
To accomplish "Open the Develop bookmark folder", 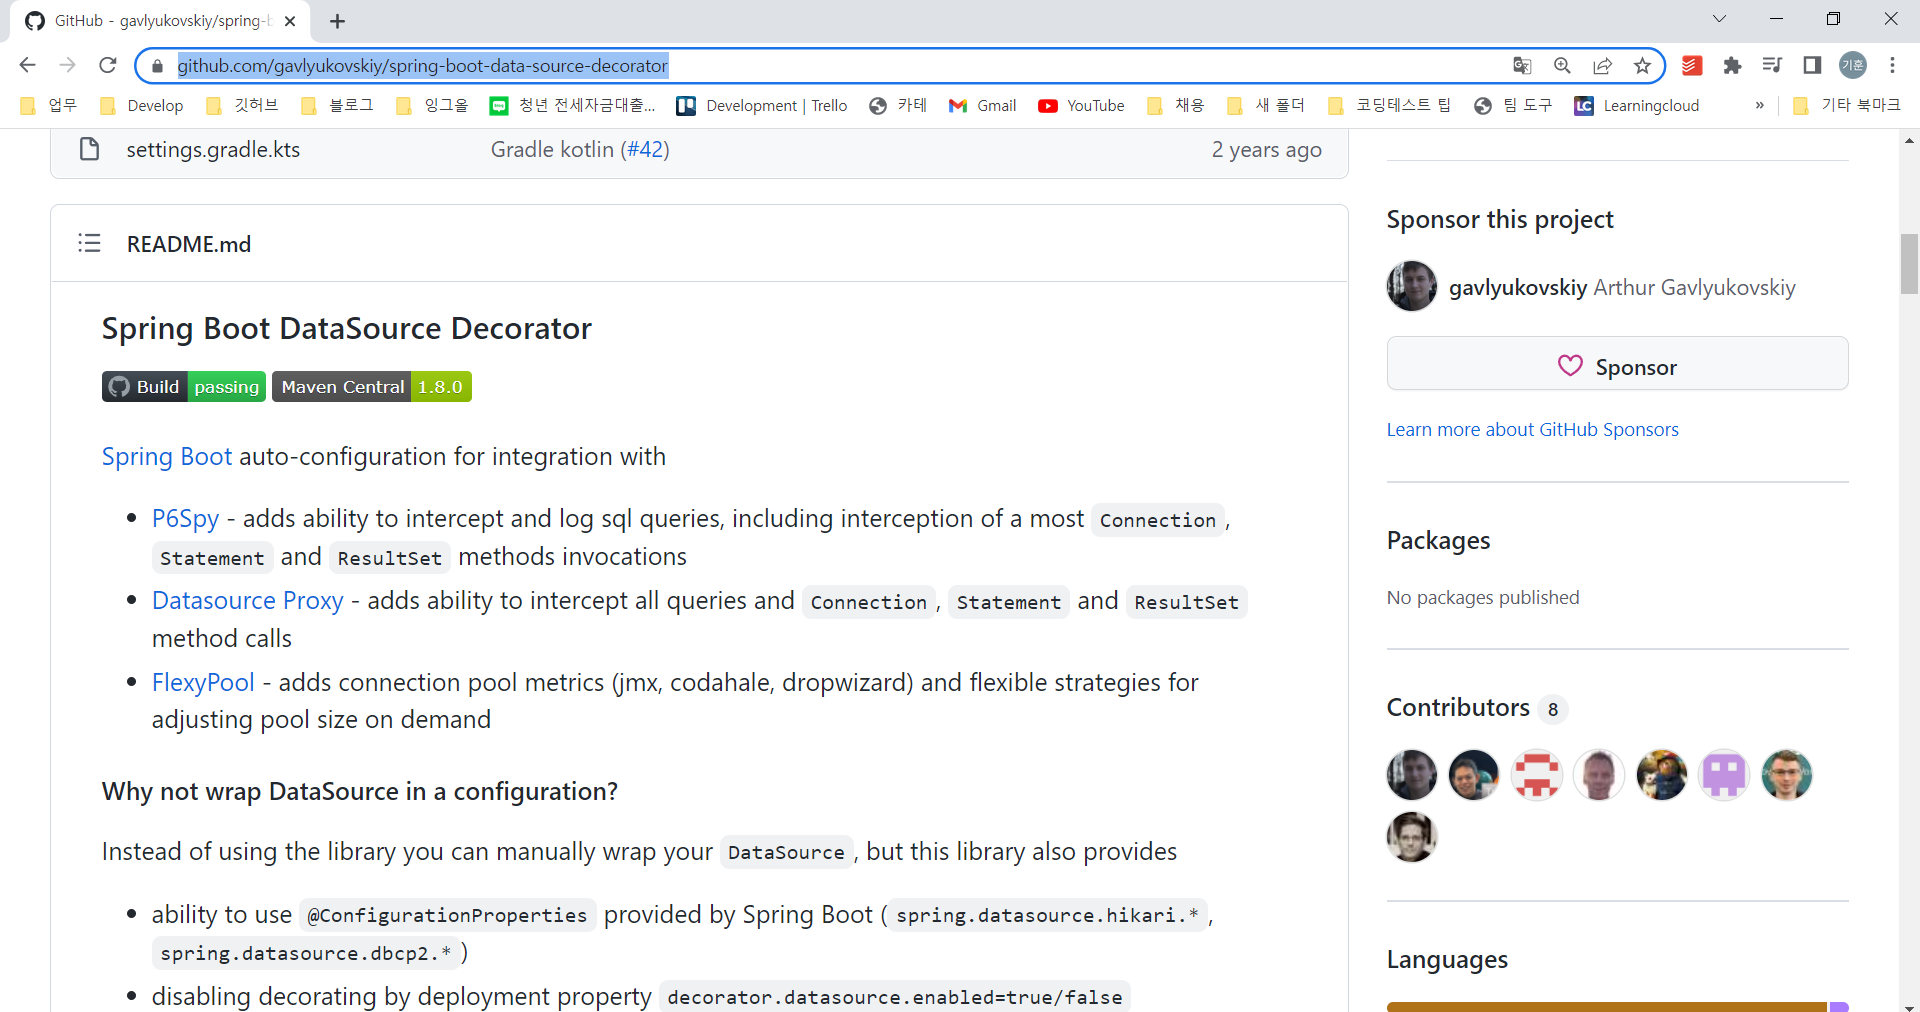I will click(141, 106).
